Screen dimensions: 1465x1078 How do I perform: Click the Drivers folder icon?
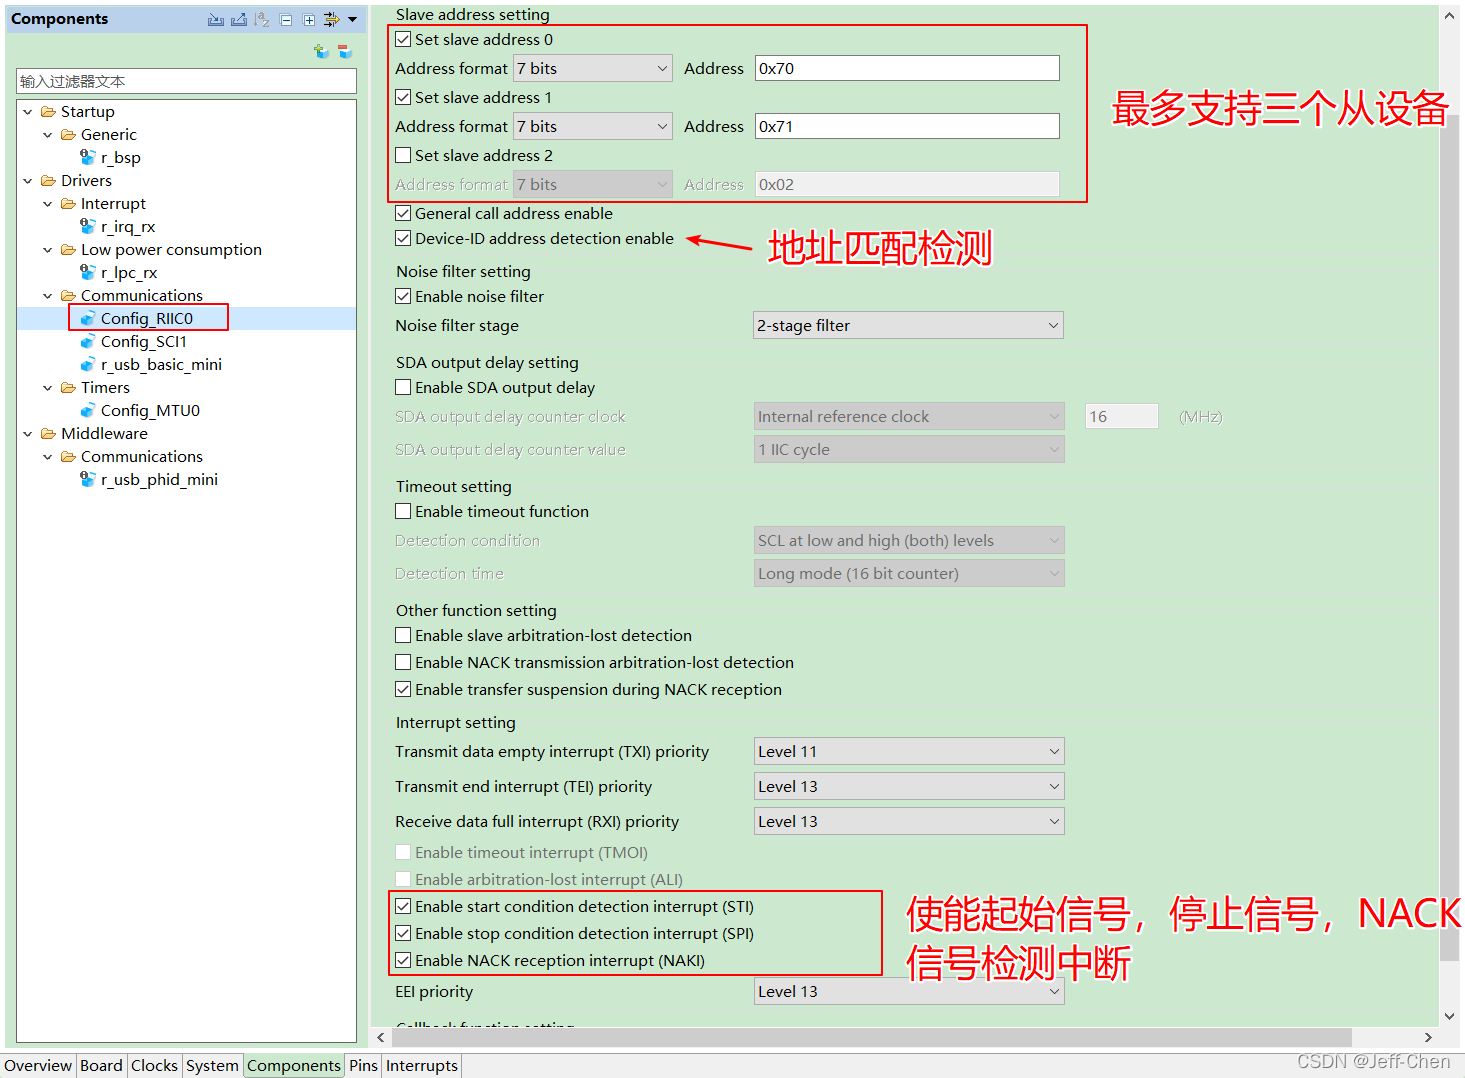tap(48, 180)
